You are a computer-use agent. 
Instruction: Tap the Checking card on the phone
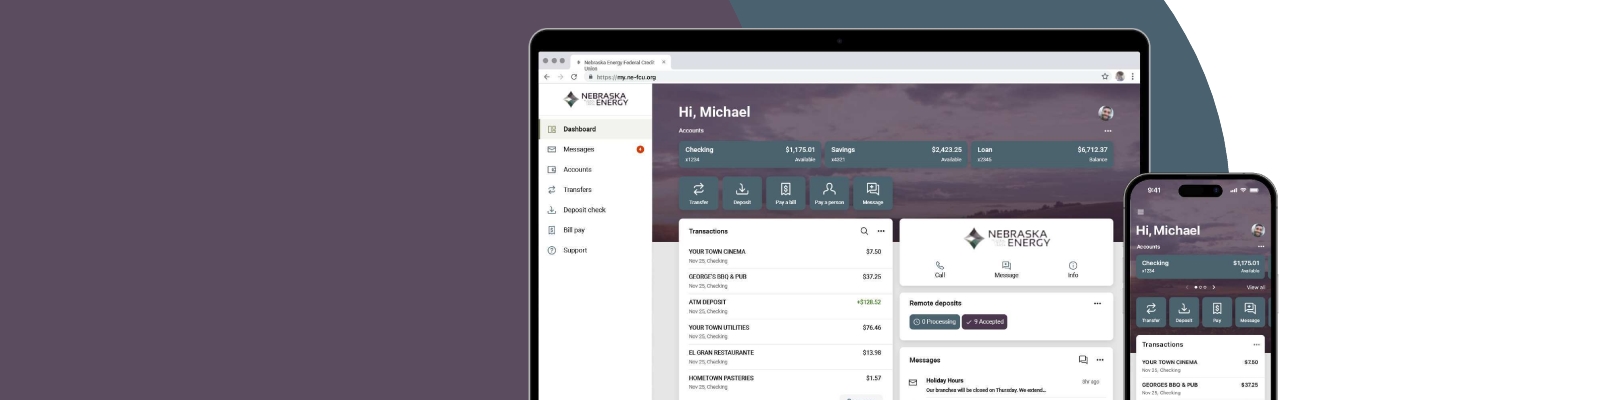click(1201, 267)
